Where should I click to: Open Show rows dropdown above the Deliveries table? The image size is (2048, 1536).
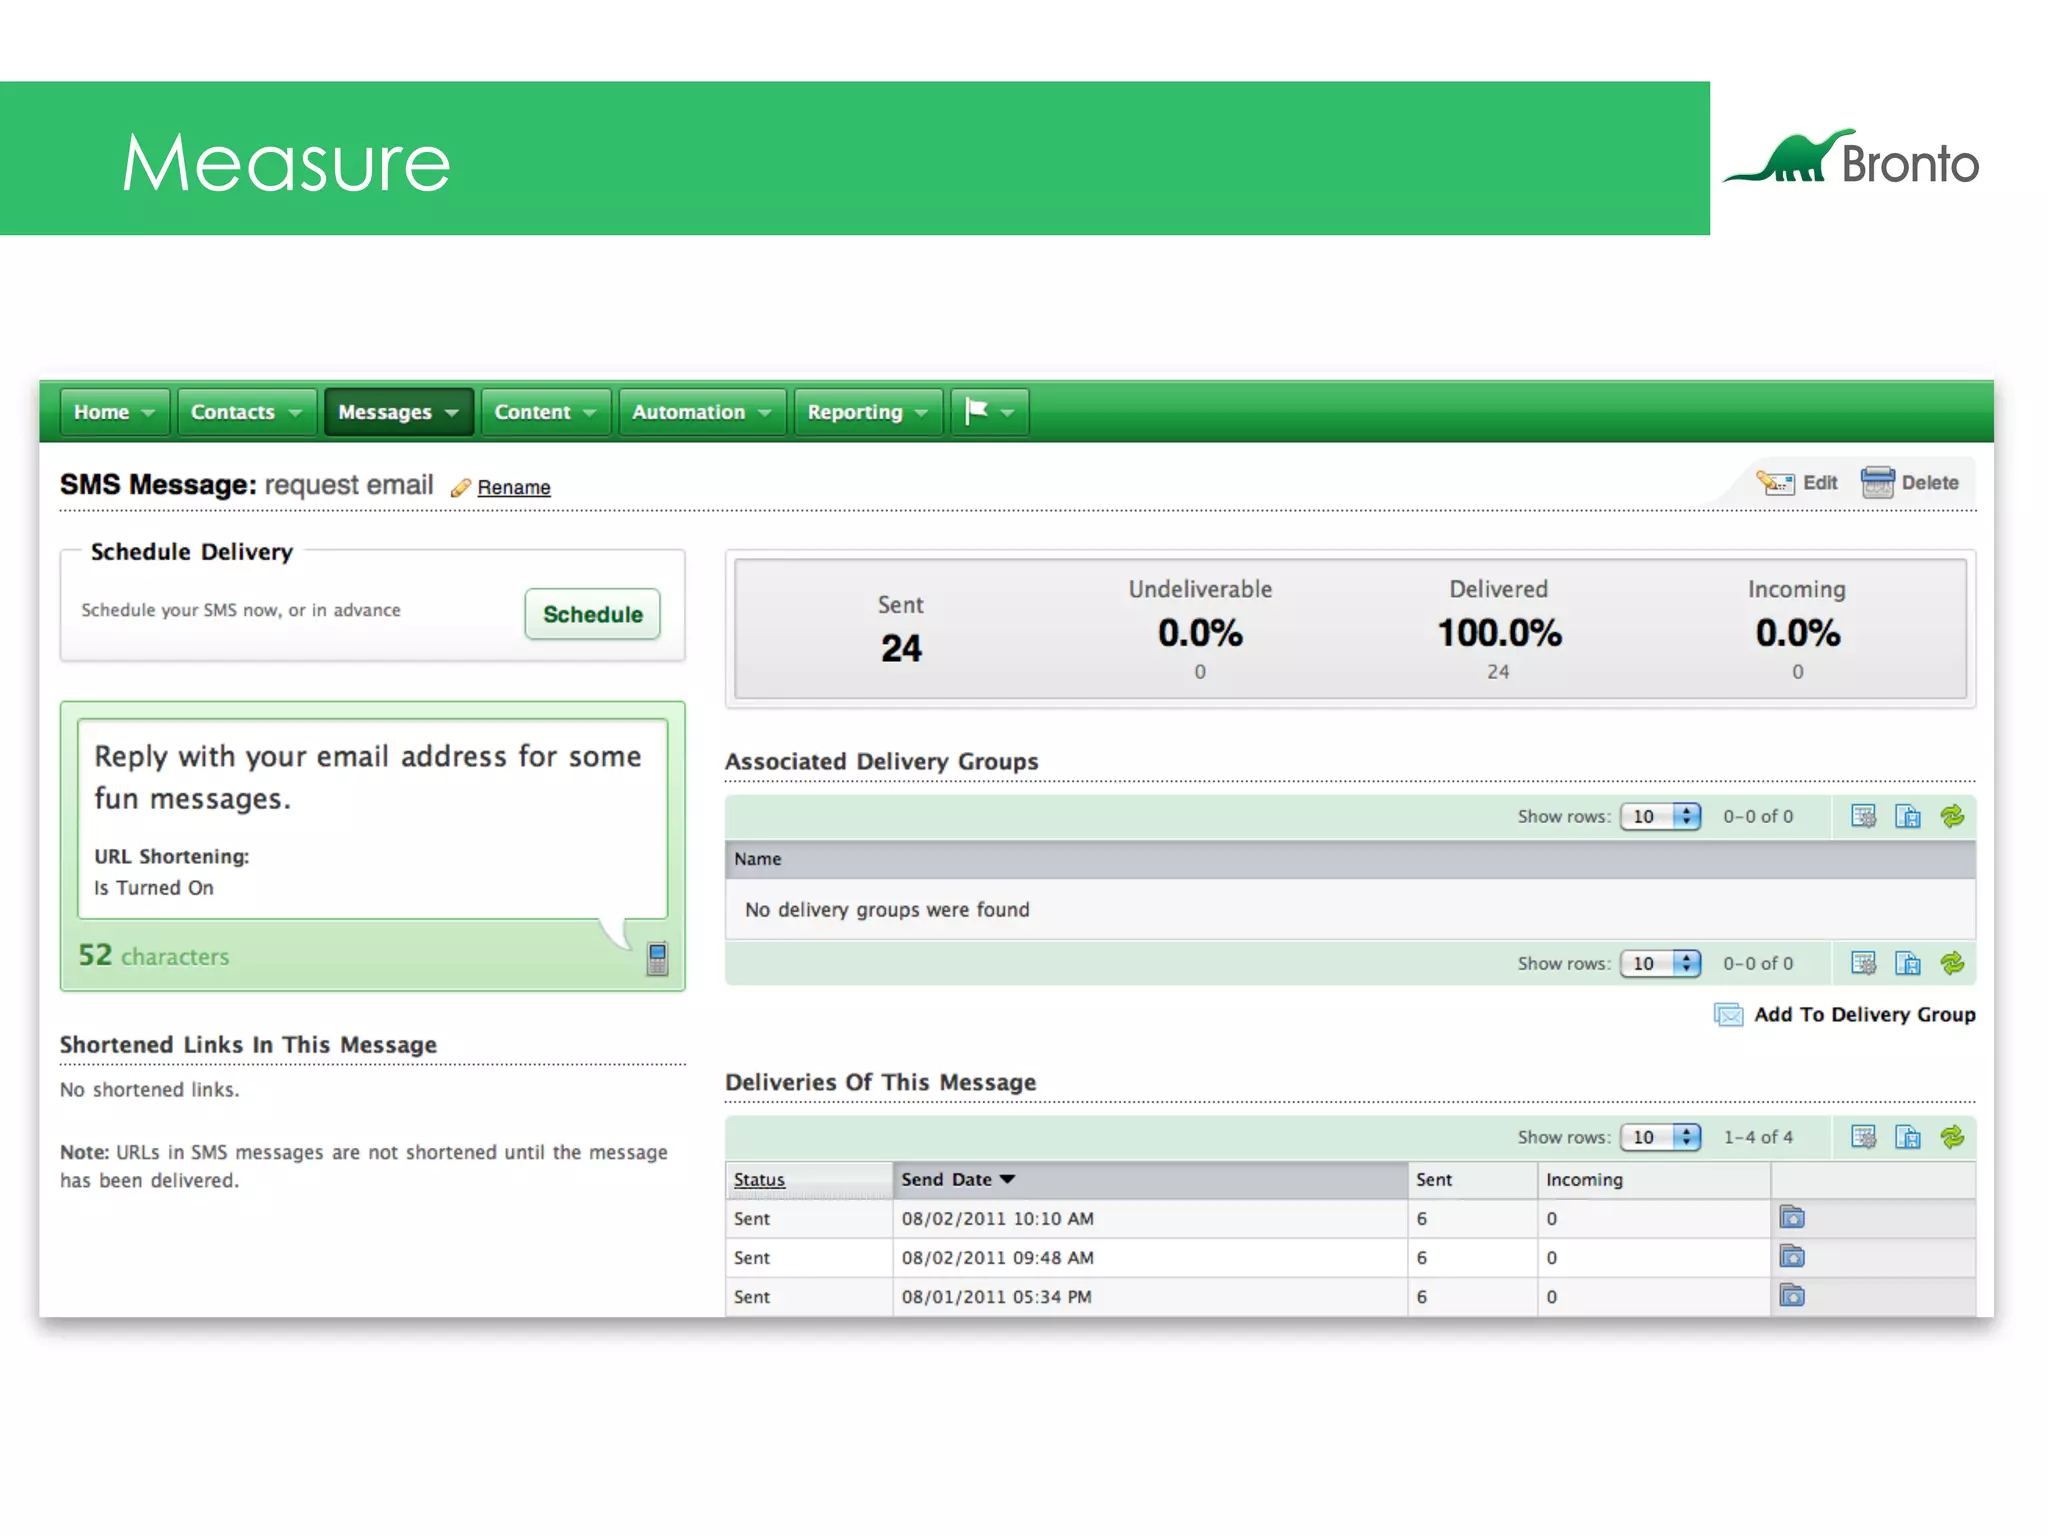pyautogui.click(x=1660, y=1137)
